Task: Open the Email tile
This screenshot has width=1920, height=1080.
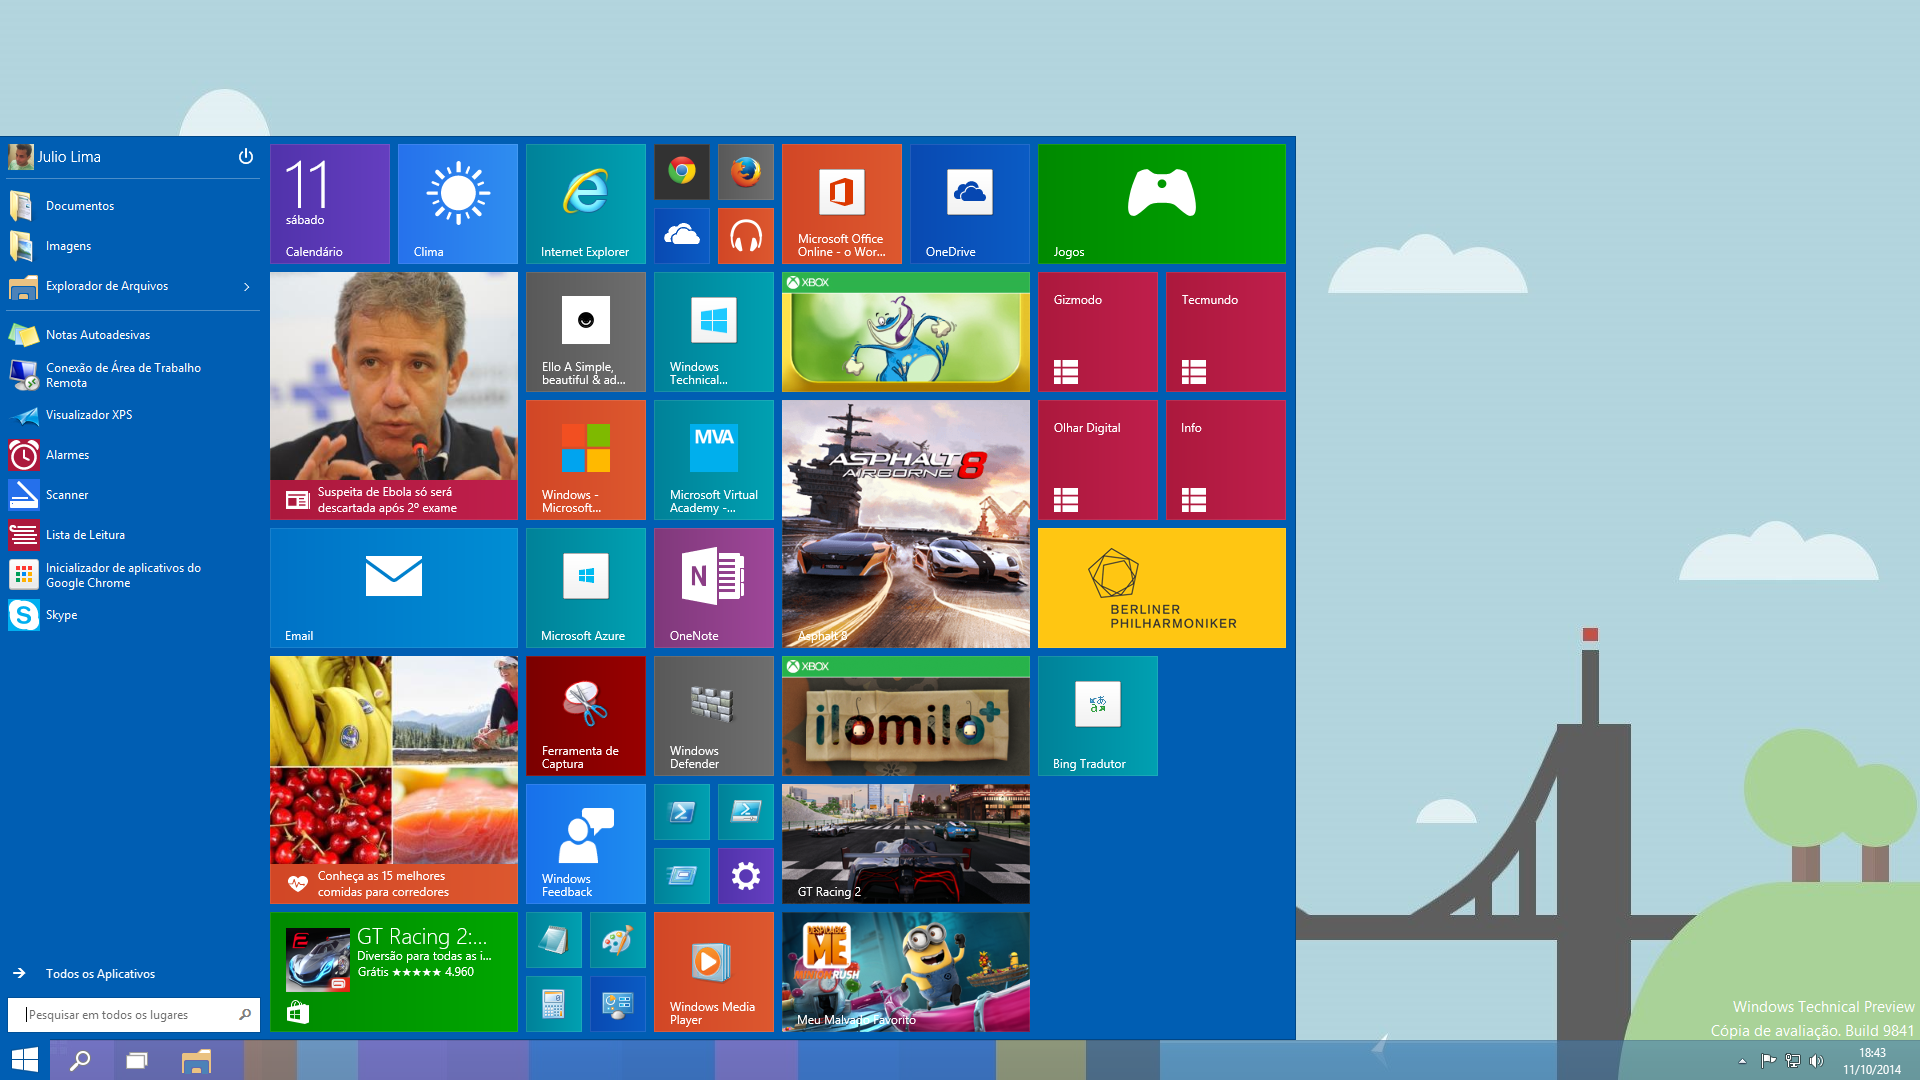Action: click(x=394, y=588)
